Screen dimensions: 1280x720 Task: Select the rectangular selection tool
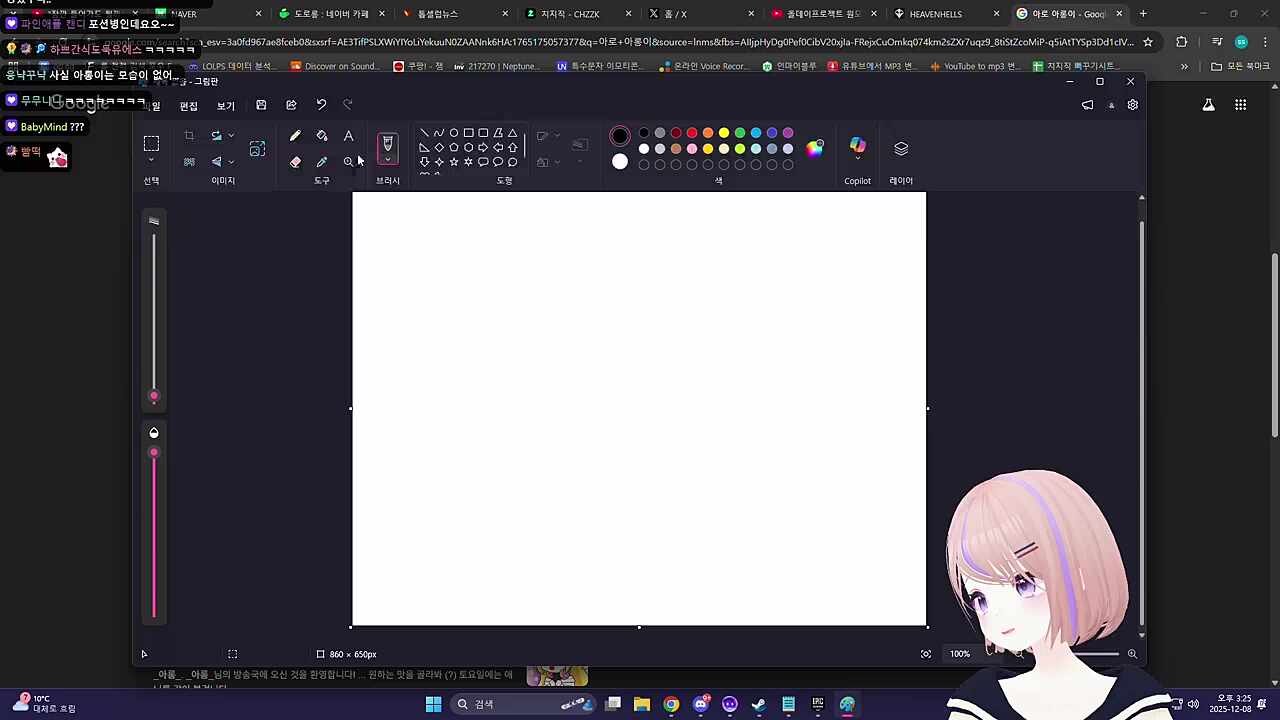151,144
